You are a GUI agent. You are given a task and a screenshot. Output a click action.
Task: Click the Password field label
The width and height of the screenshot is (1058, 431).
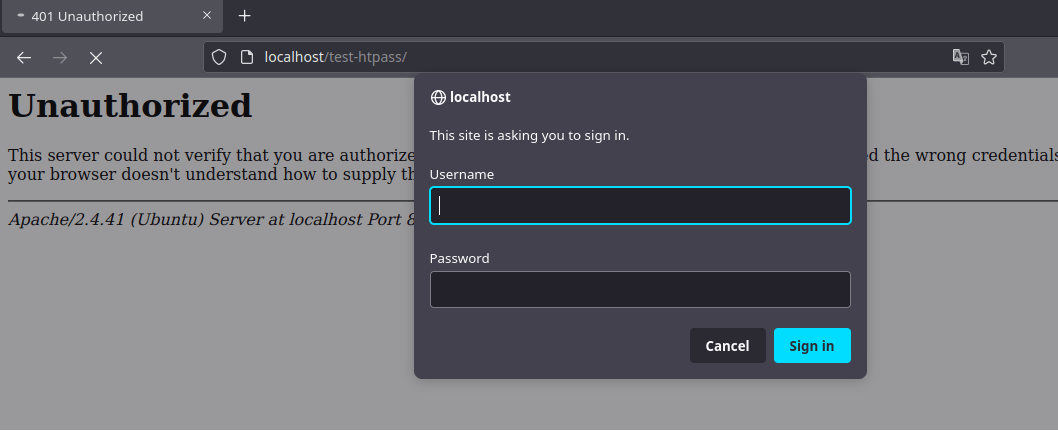tap(460, 258)
